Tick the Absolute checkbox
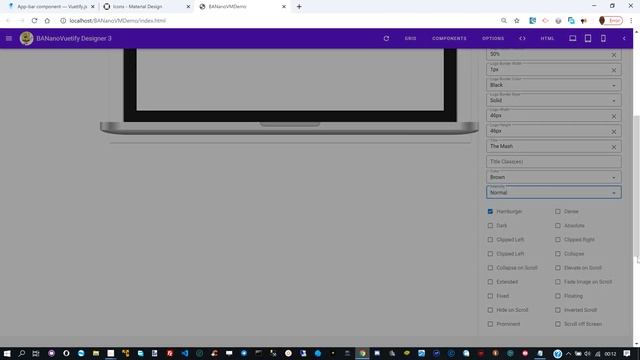The height and width of the screenshot is (360, 640). tap(558, 226)
